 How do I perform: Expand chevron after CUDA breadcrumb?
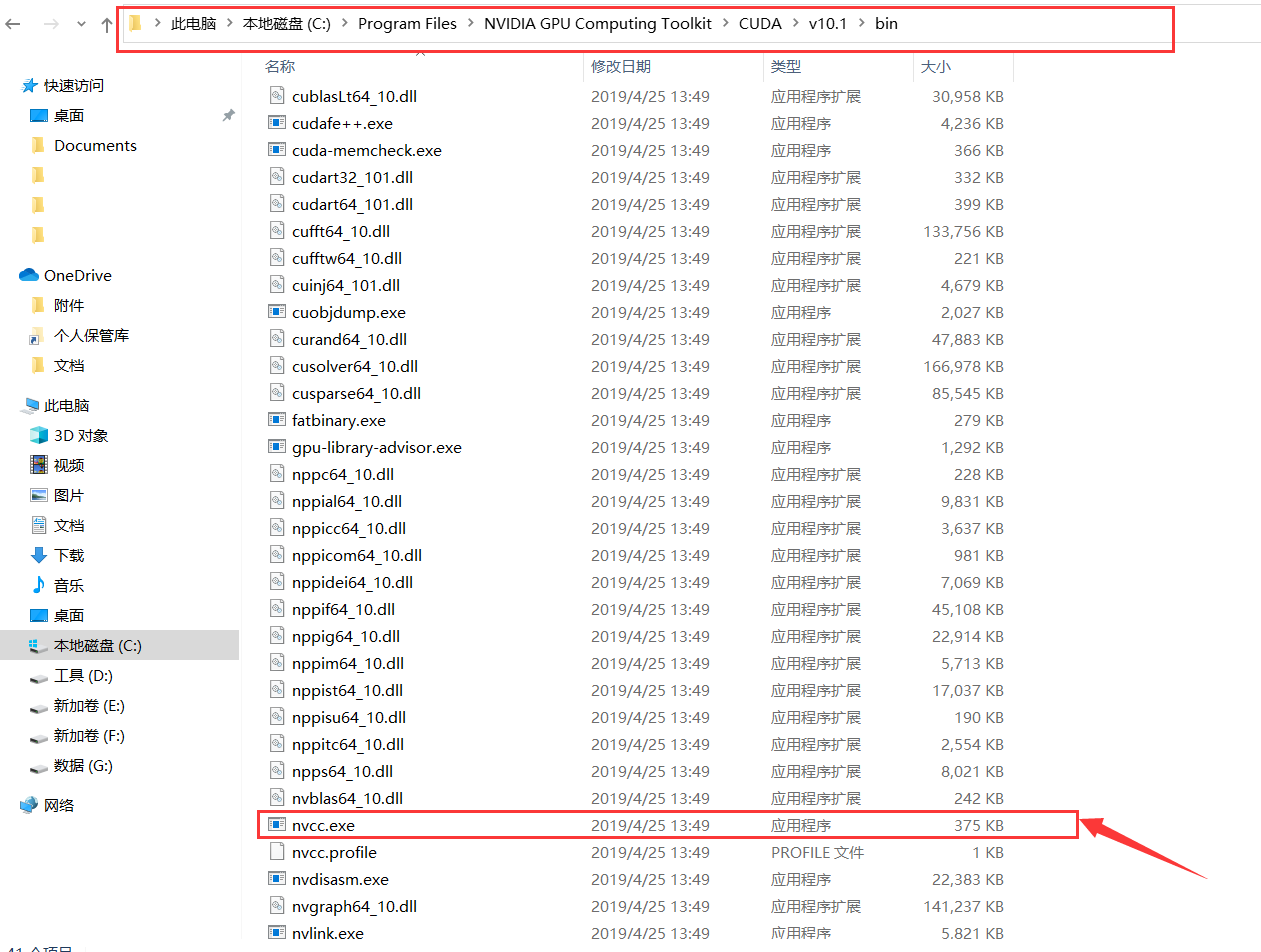796,23
